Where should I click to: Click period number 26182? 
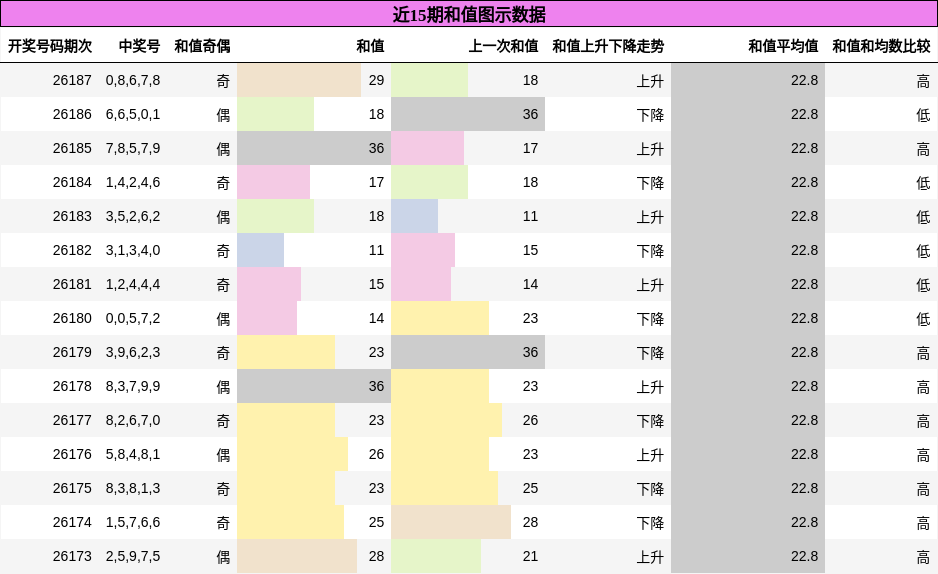click(72, 250)
